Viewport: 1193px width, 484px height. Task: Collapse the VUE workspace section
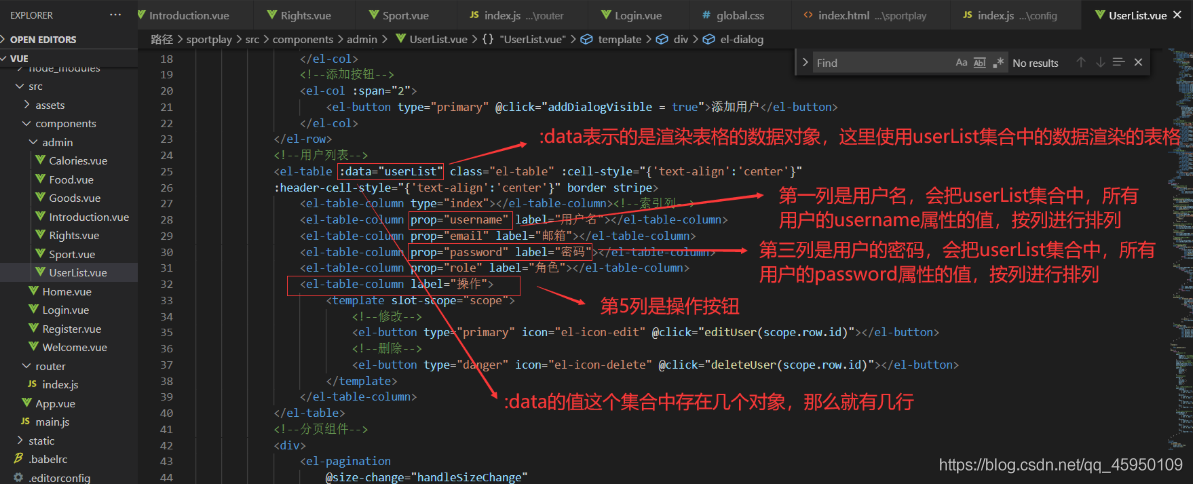click(68, 59)
